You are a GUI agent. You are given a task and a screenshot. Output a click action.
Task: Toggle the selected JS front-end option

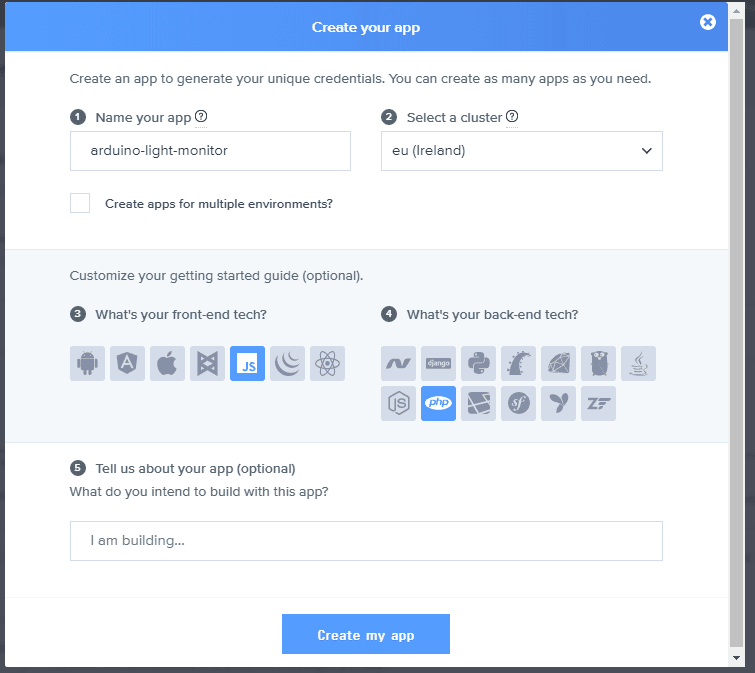[247, 364]
